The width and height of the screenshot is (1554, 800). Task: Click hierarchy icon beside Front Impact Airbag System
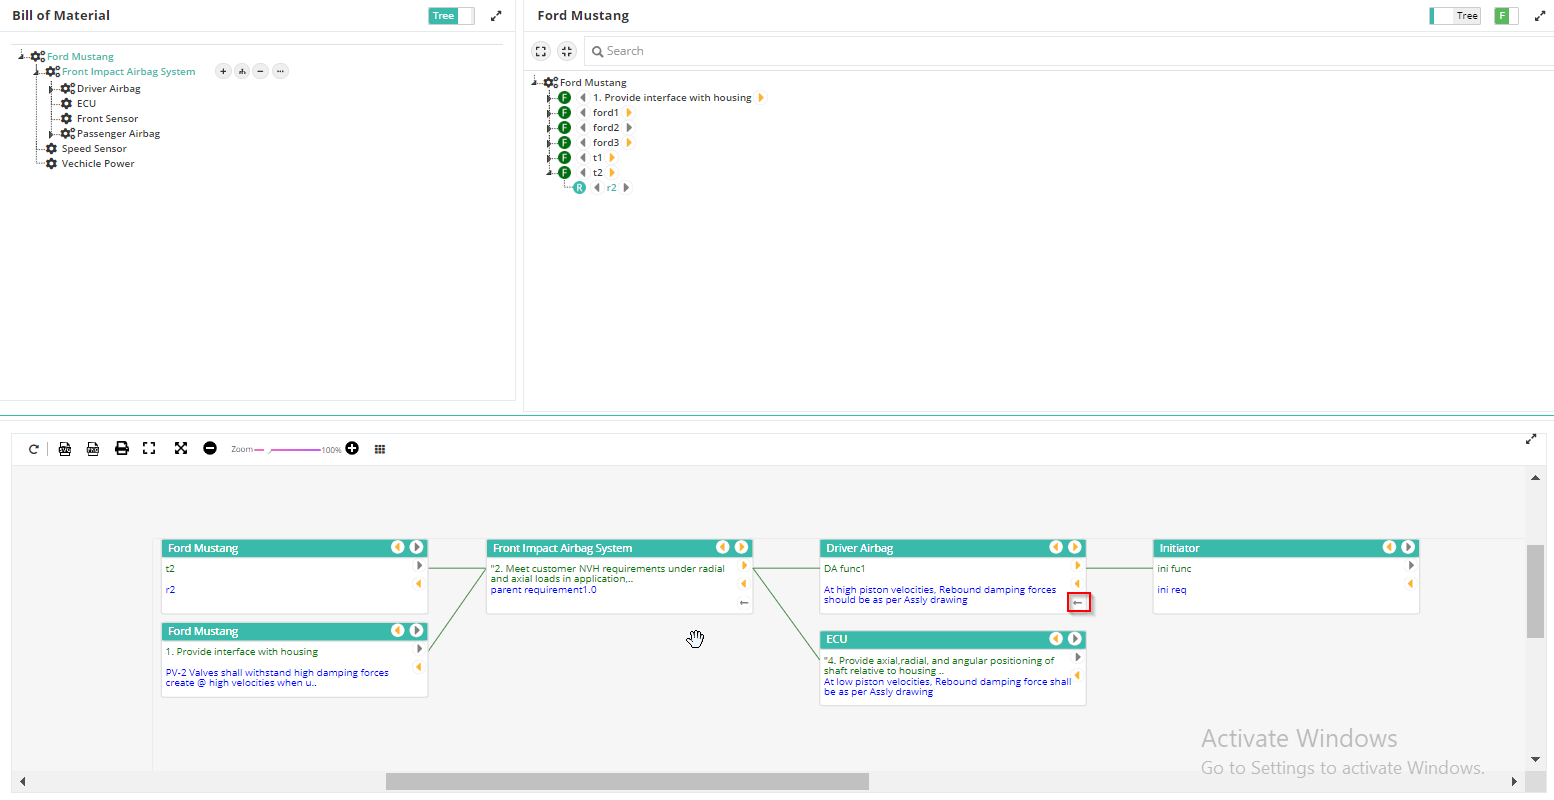[x=242, y=71]
